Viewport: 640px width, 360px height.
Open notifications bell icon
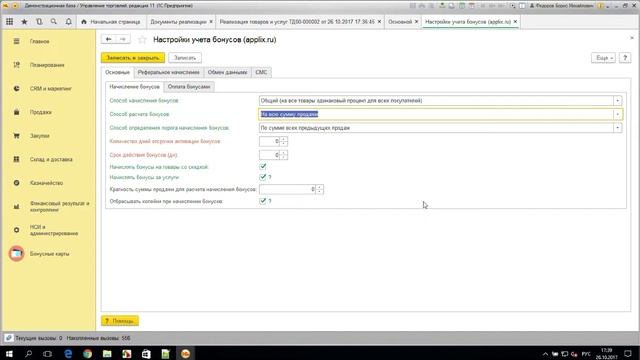tap(69, 22)
